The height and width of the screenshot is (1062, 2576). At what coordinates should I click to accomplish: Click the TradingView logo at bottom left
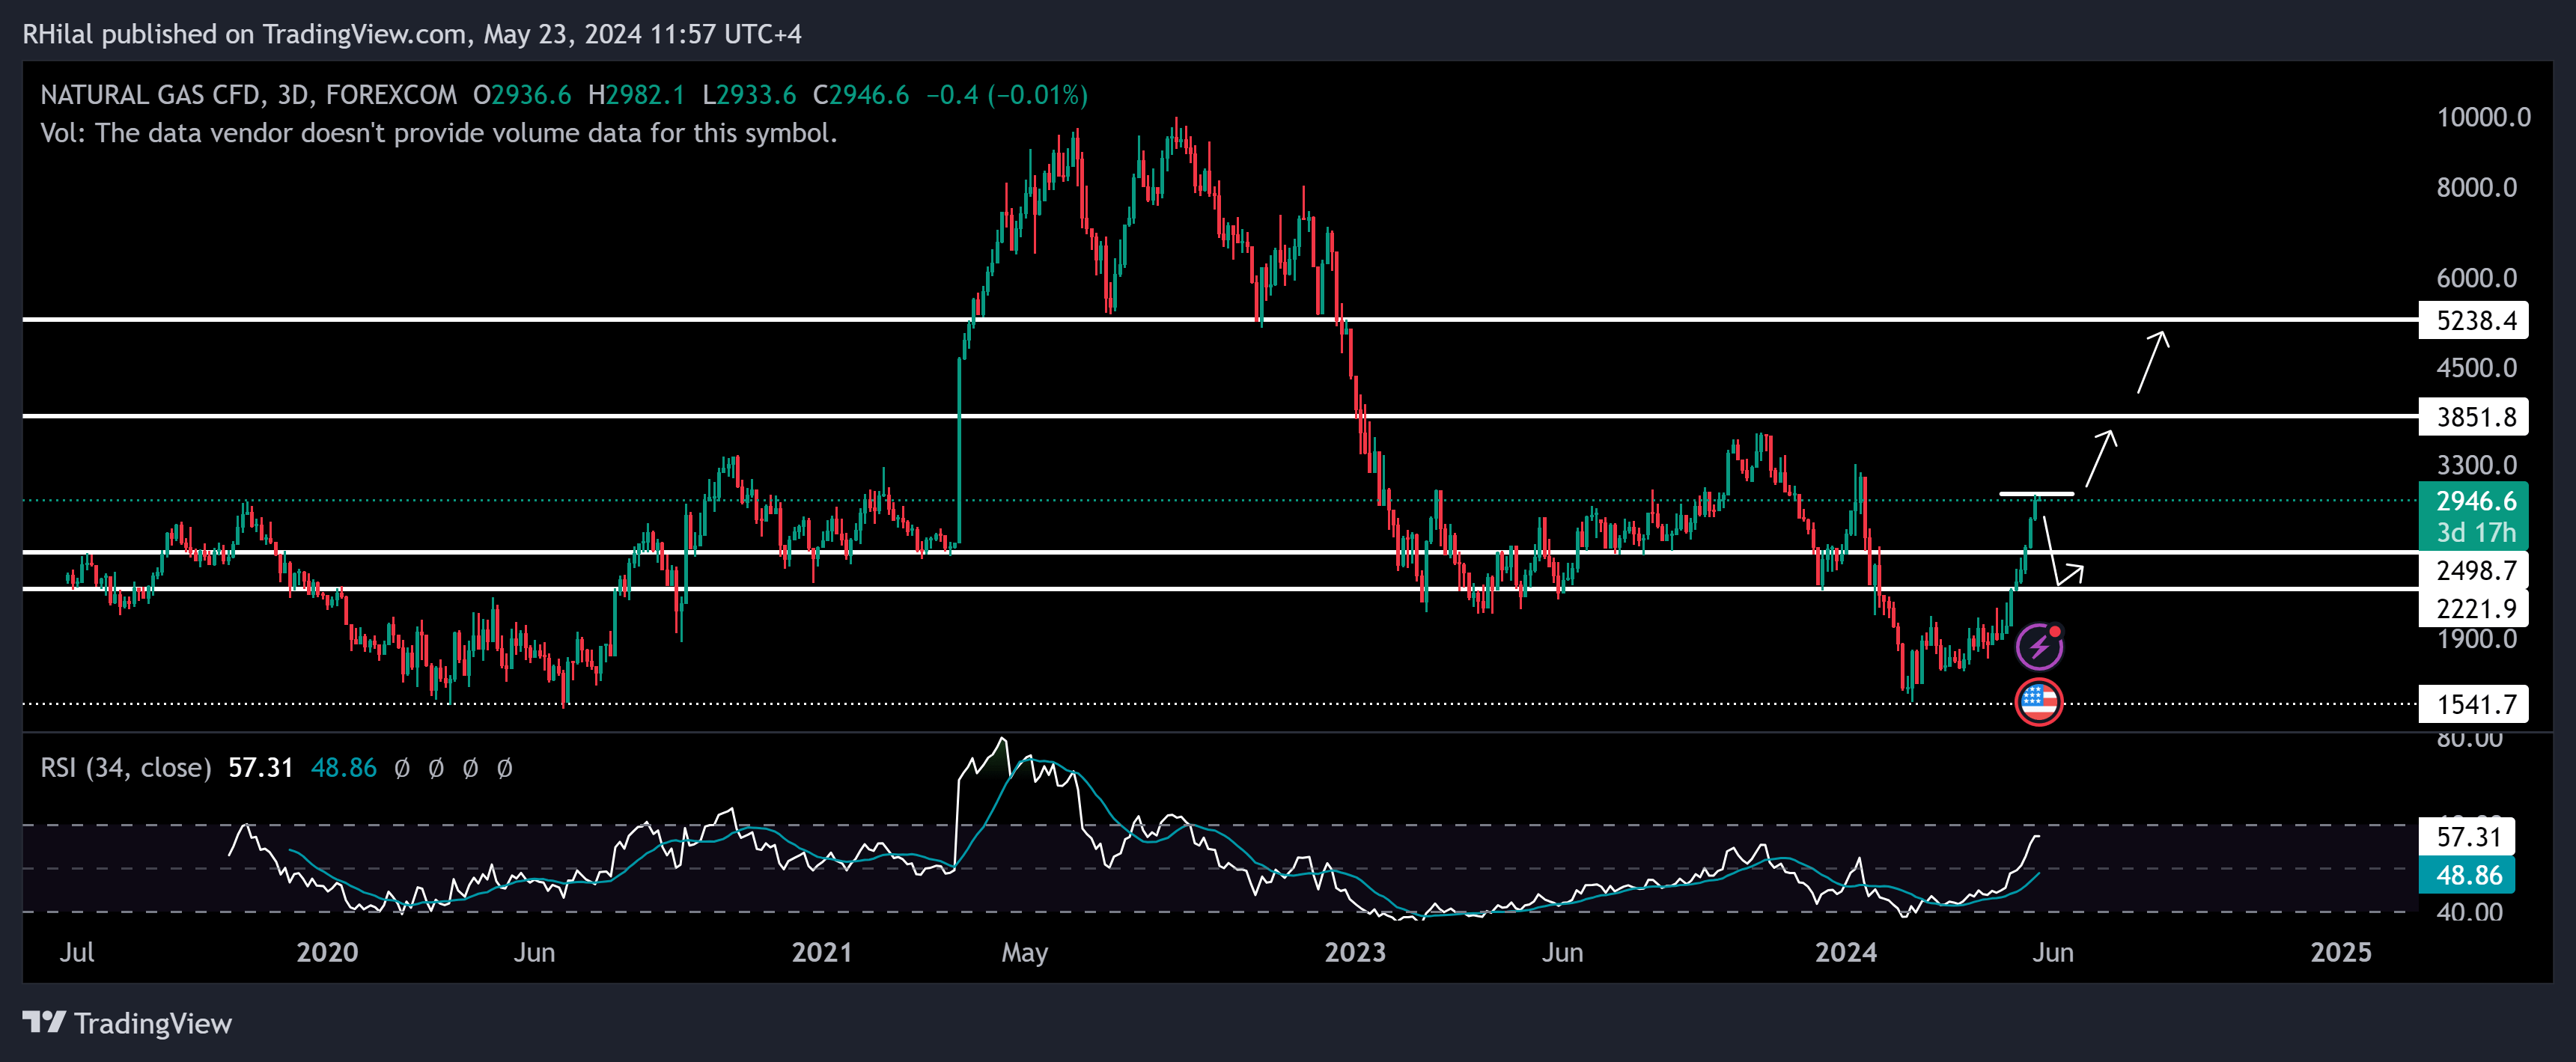(x=127, y=1023)
